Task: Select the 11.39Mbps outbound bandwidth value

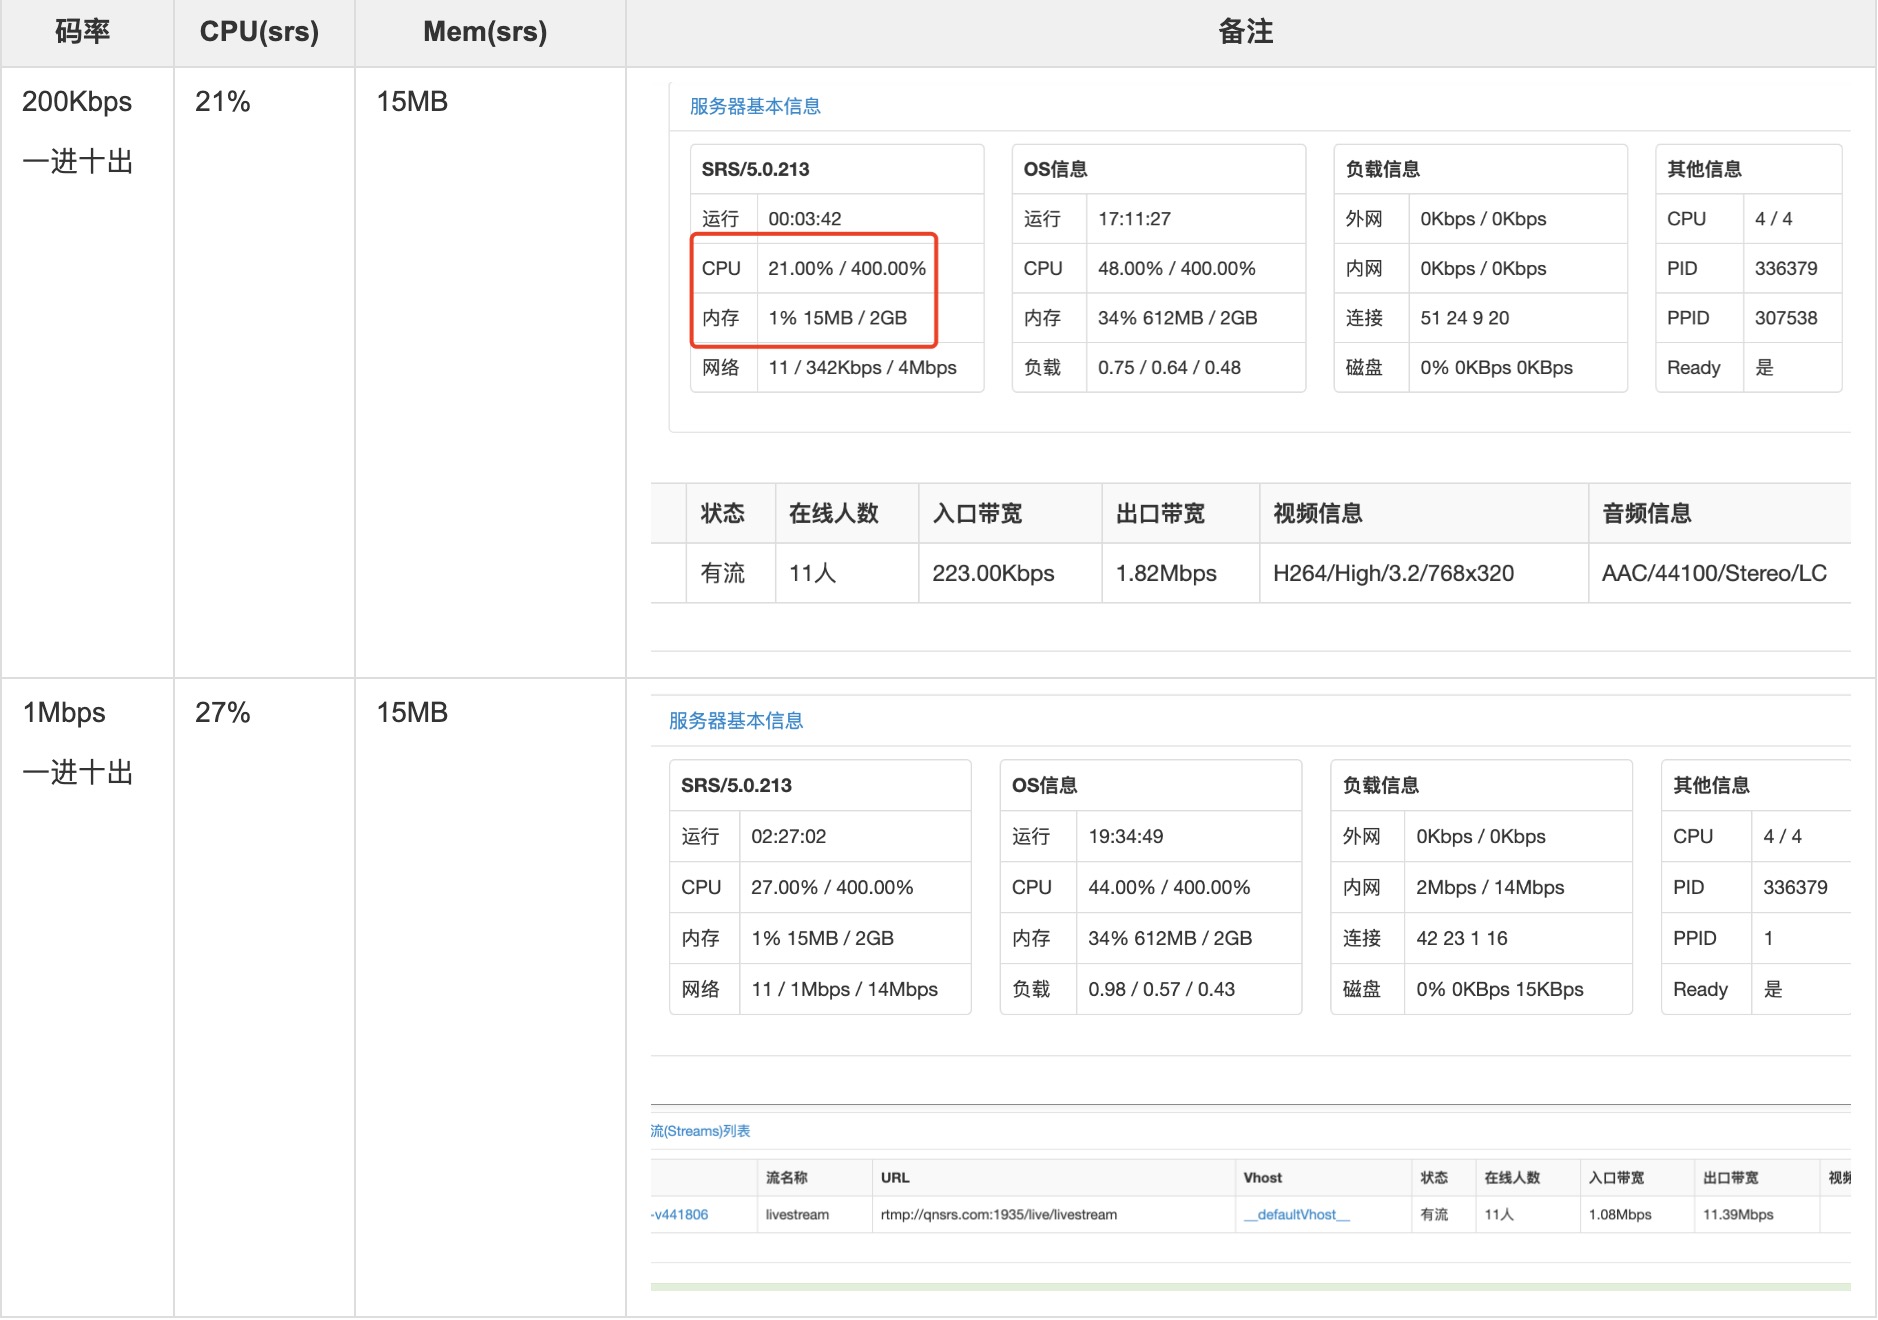Action: pyautogui.click(x=1738, y=1215)
